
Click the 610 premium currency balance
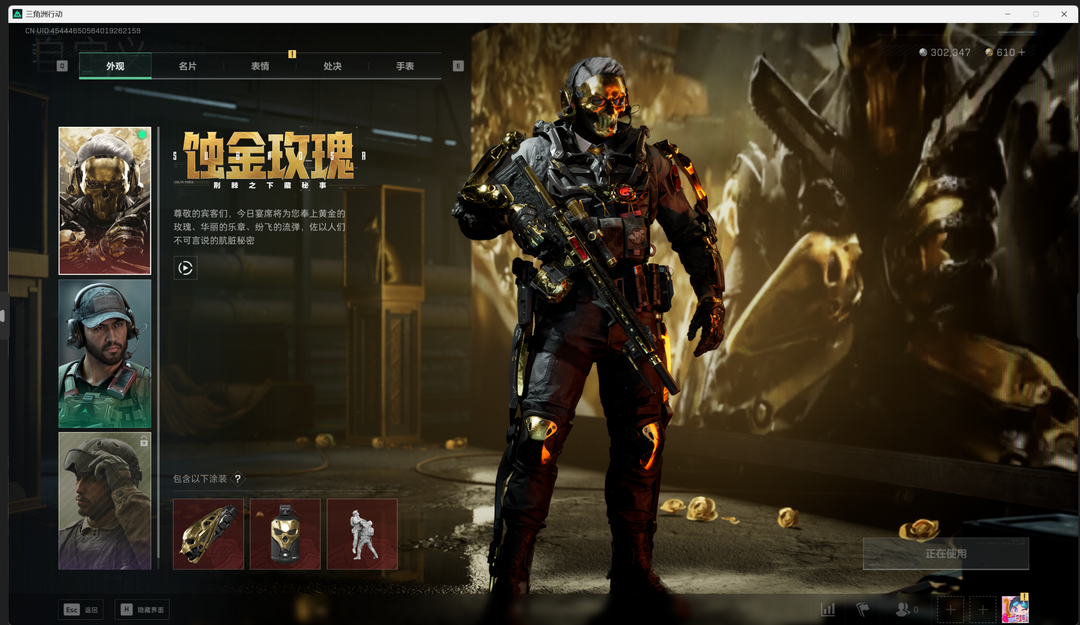pyautogui.click(x=1006, y=52)
